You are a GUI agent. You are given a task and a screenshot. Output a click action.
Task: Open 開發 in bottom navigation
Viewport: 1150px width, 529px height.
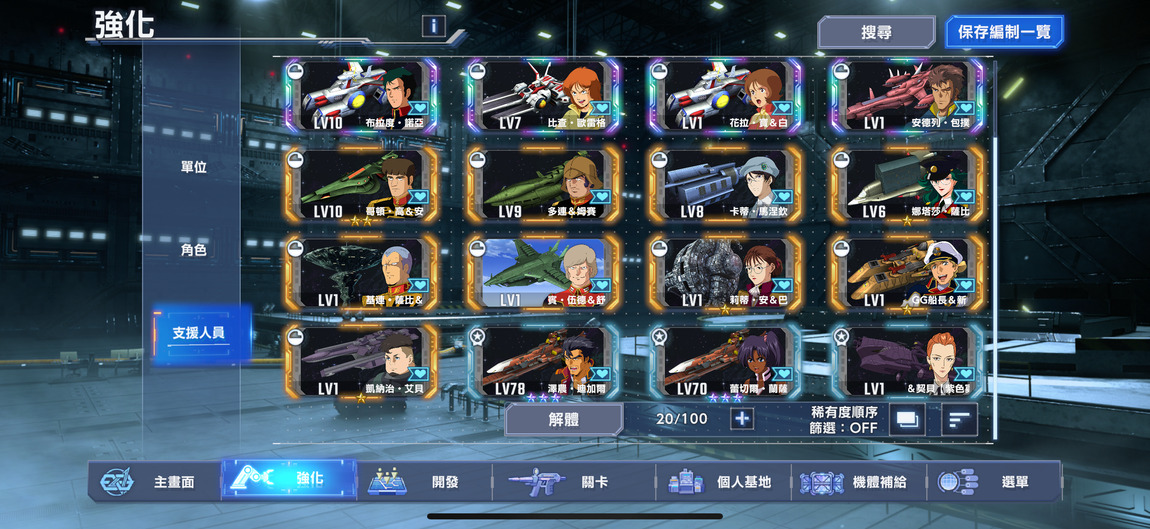[425, 482]
